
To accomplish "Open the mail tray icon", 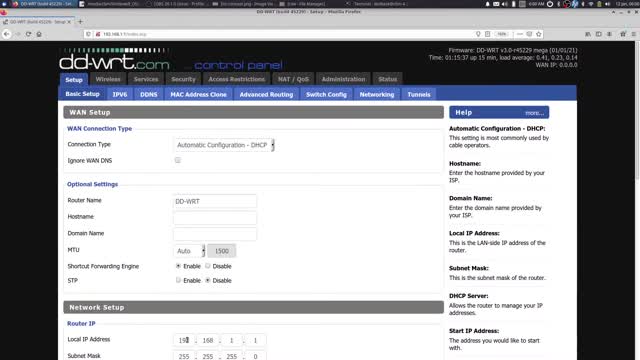I will pyautogui.click(x=496, y=4).
